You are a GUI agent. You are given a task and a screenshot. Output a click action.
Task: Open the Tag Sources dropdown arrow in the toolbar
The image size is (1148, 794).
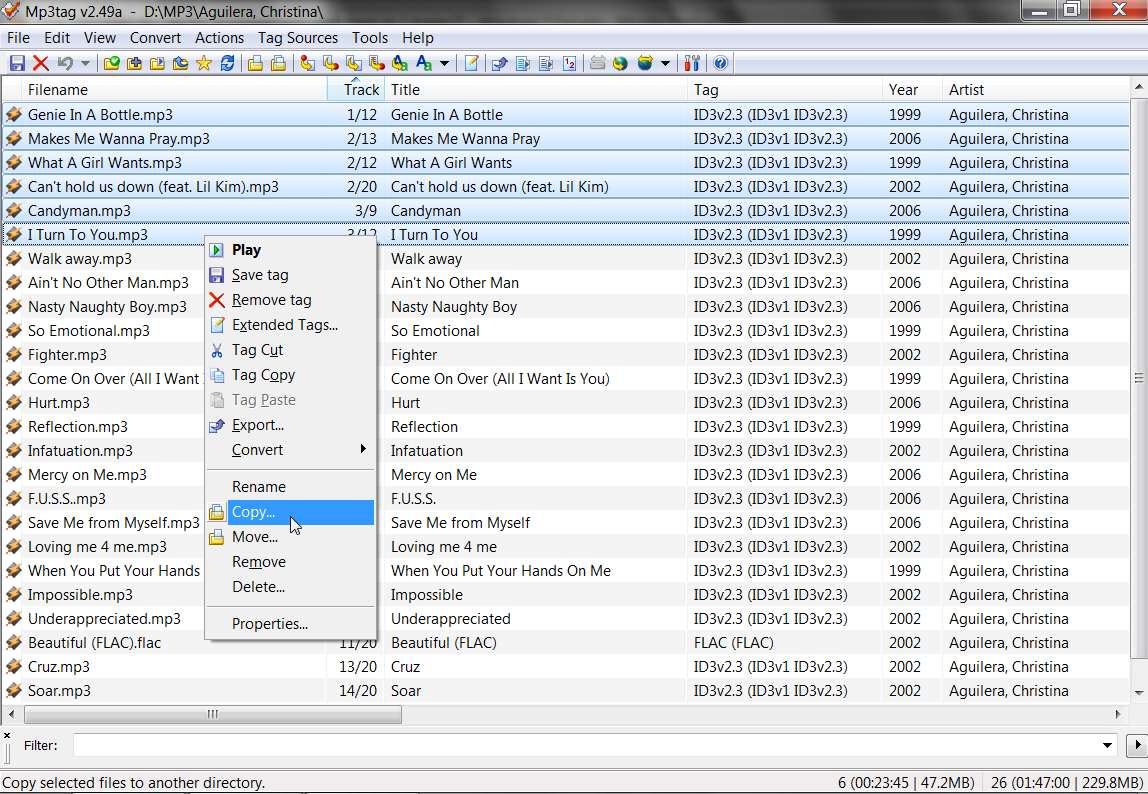(x=665, y=64)
